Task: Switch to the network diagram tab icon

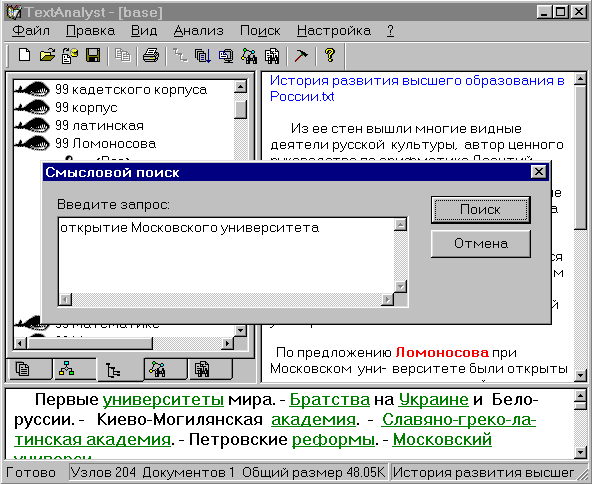Action: click(67, 369)
